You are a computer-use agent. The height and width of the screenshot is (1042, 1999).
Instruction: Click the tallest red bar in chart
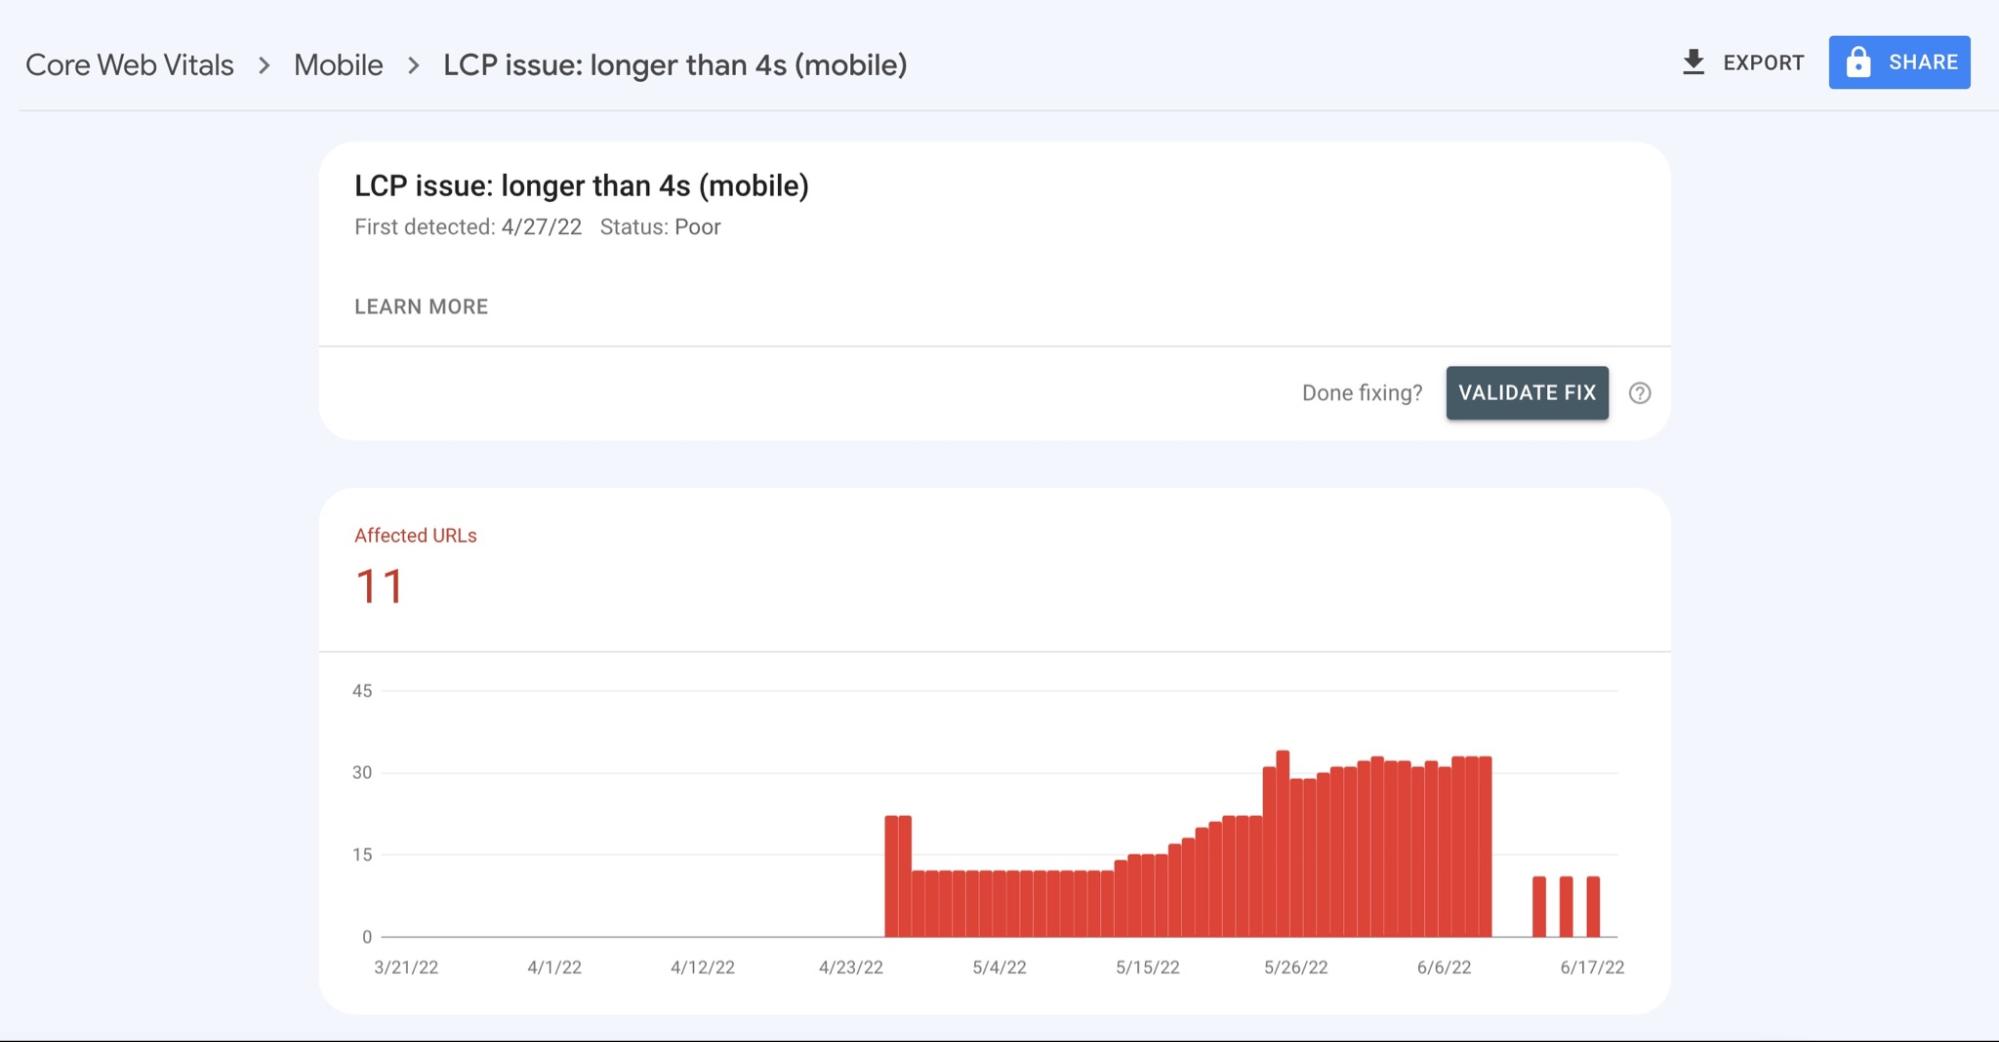pos(1282,845)
